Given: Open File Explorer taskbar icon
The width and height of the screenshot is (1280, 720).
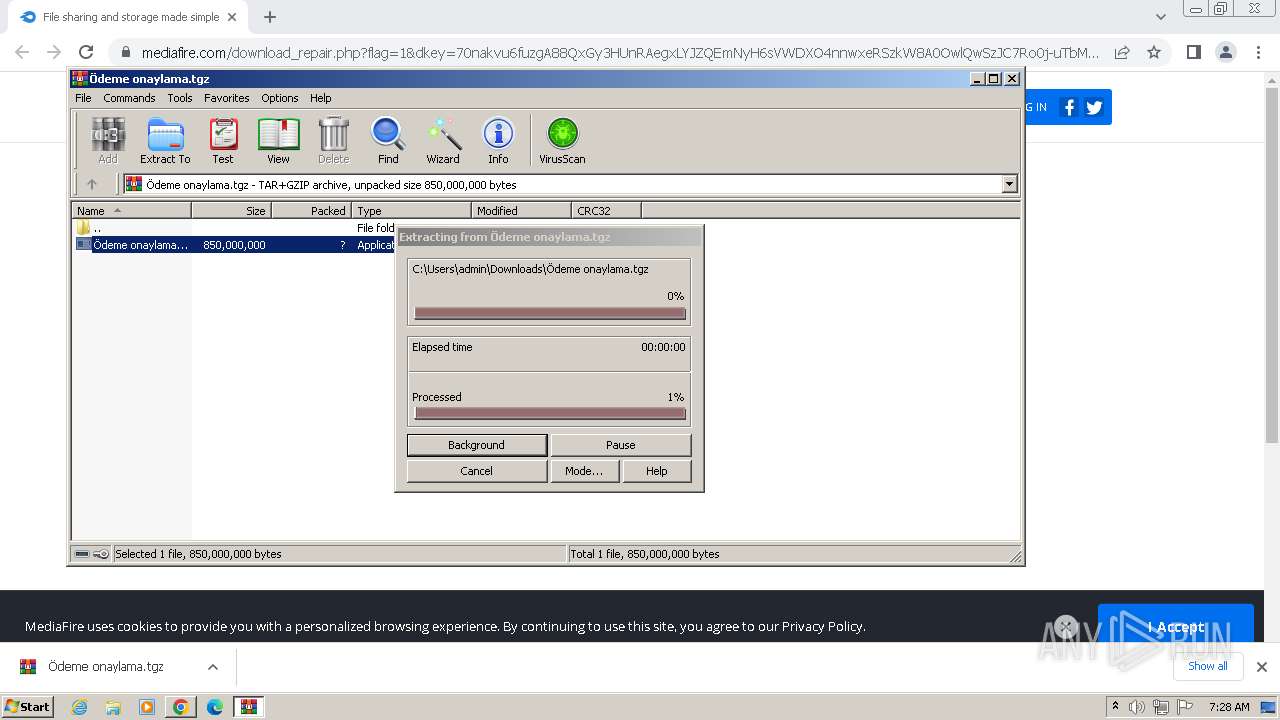Looking at the screenshot, I should pos(113,707).
